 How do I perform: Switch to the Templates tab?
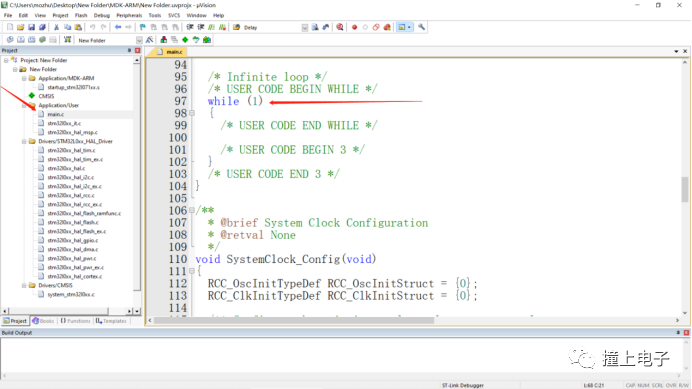click(111, 321)
